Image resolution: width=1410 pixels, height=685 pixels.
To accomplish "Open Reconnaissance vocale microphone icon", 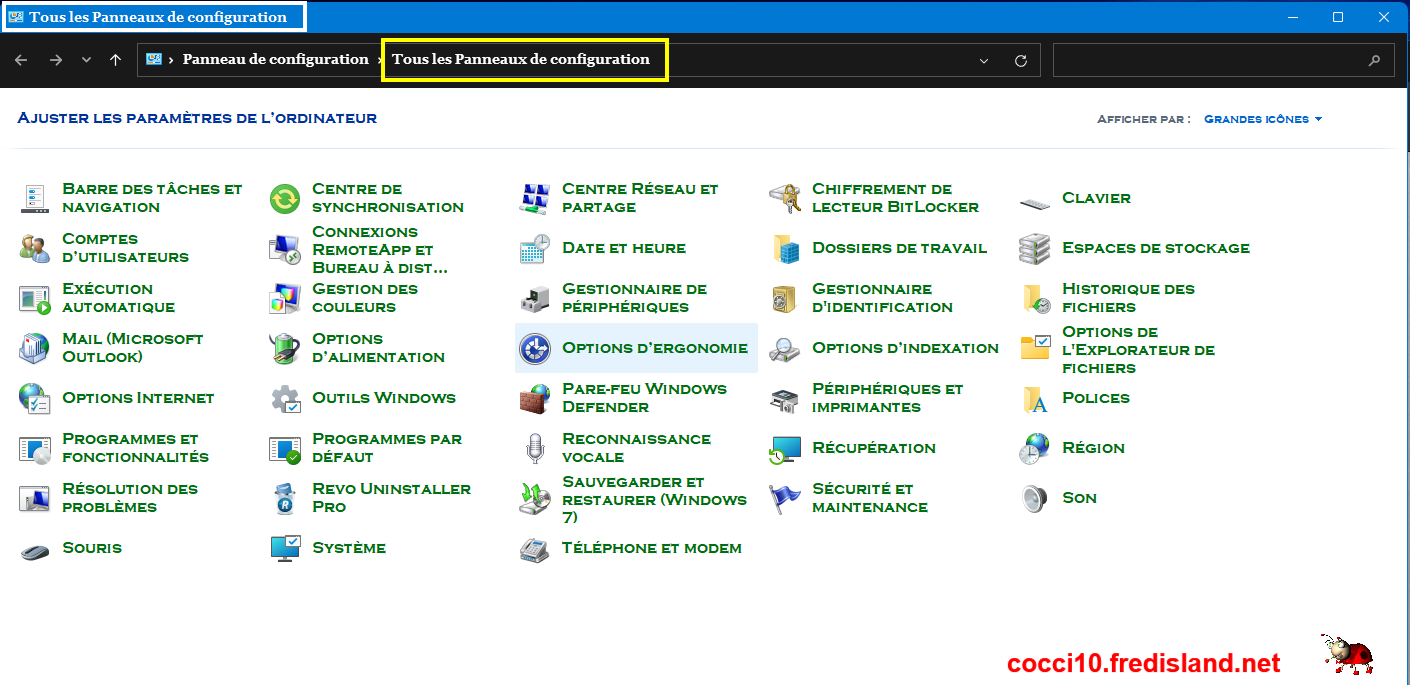I will pos(535,448).
